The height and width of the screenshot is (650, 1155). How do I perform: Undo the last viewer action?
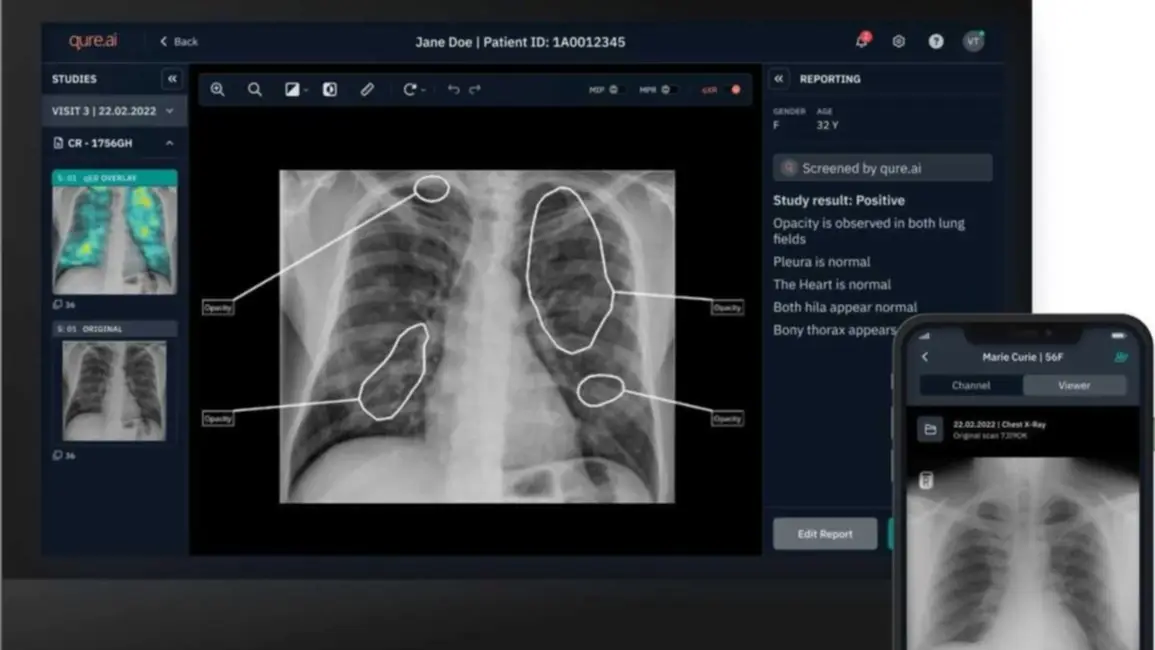[x=453, y=90]
